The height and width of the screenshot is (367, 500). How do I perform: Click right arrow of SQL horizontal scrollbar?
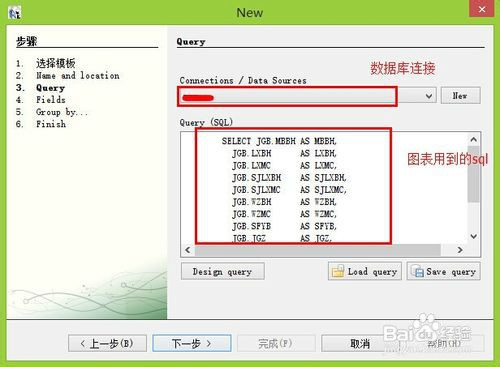tap(460, 250)
